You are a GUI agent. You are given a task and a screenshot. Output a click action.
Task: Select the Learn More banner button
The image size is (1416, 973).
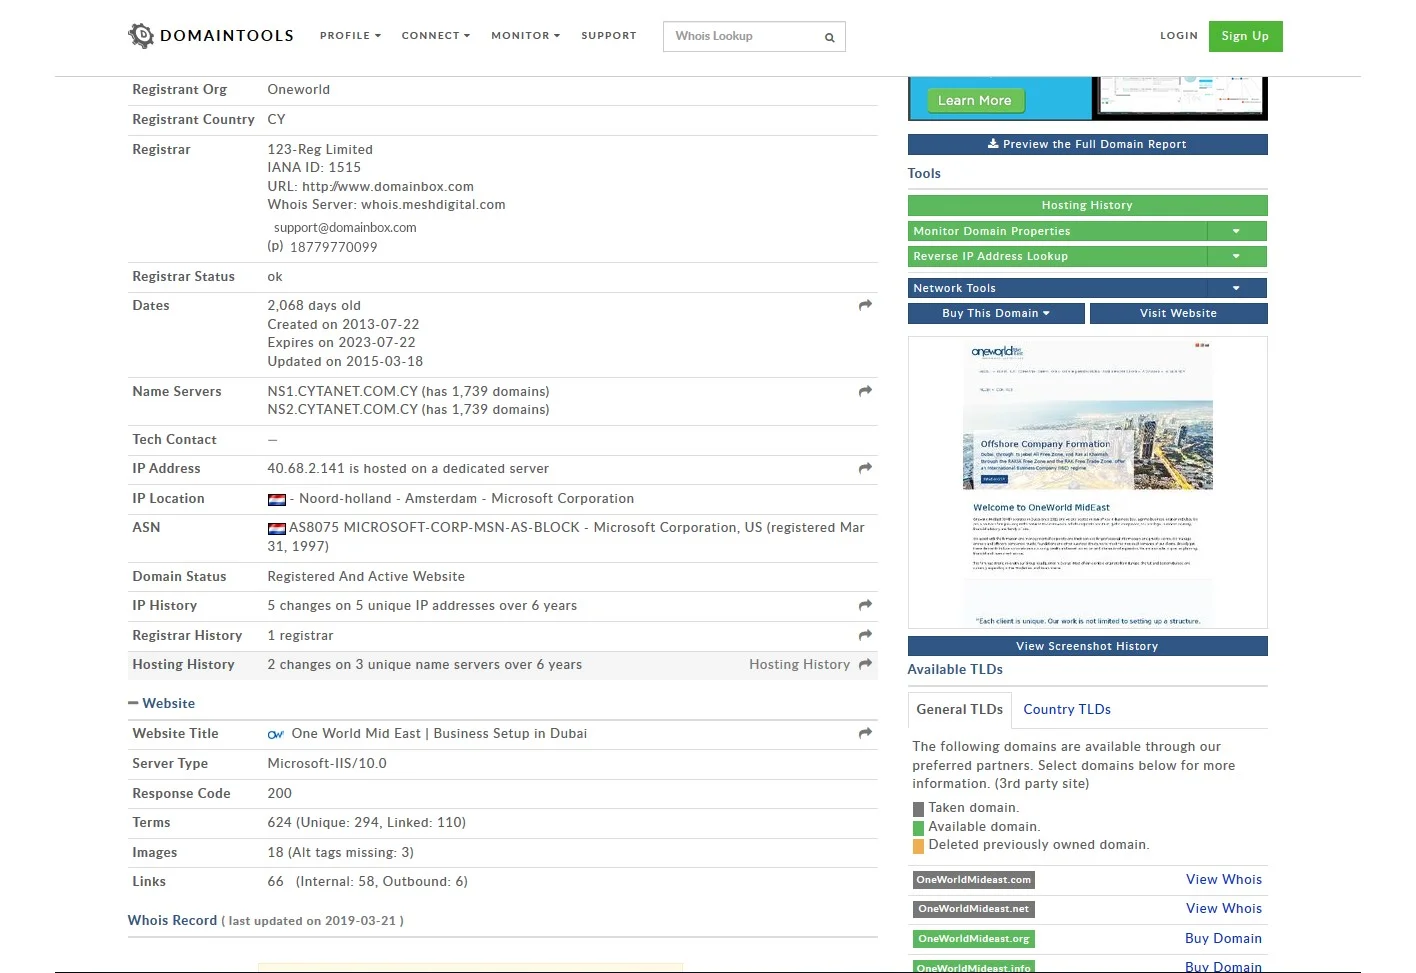[974, 100]
